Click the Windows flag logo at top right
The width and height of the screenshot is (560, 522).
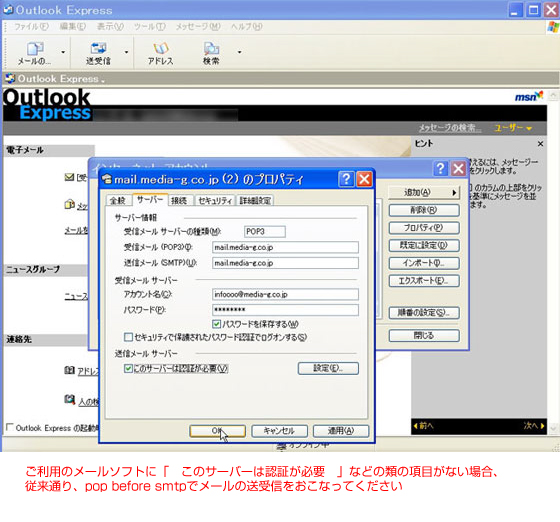tap(553, 27)
